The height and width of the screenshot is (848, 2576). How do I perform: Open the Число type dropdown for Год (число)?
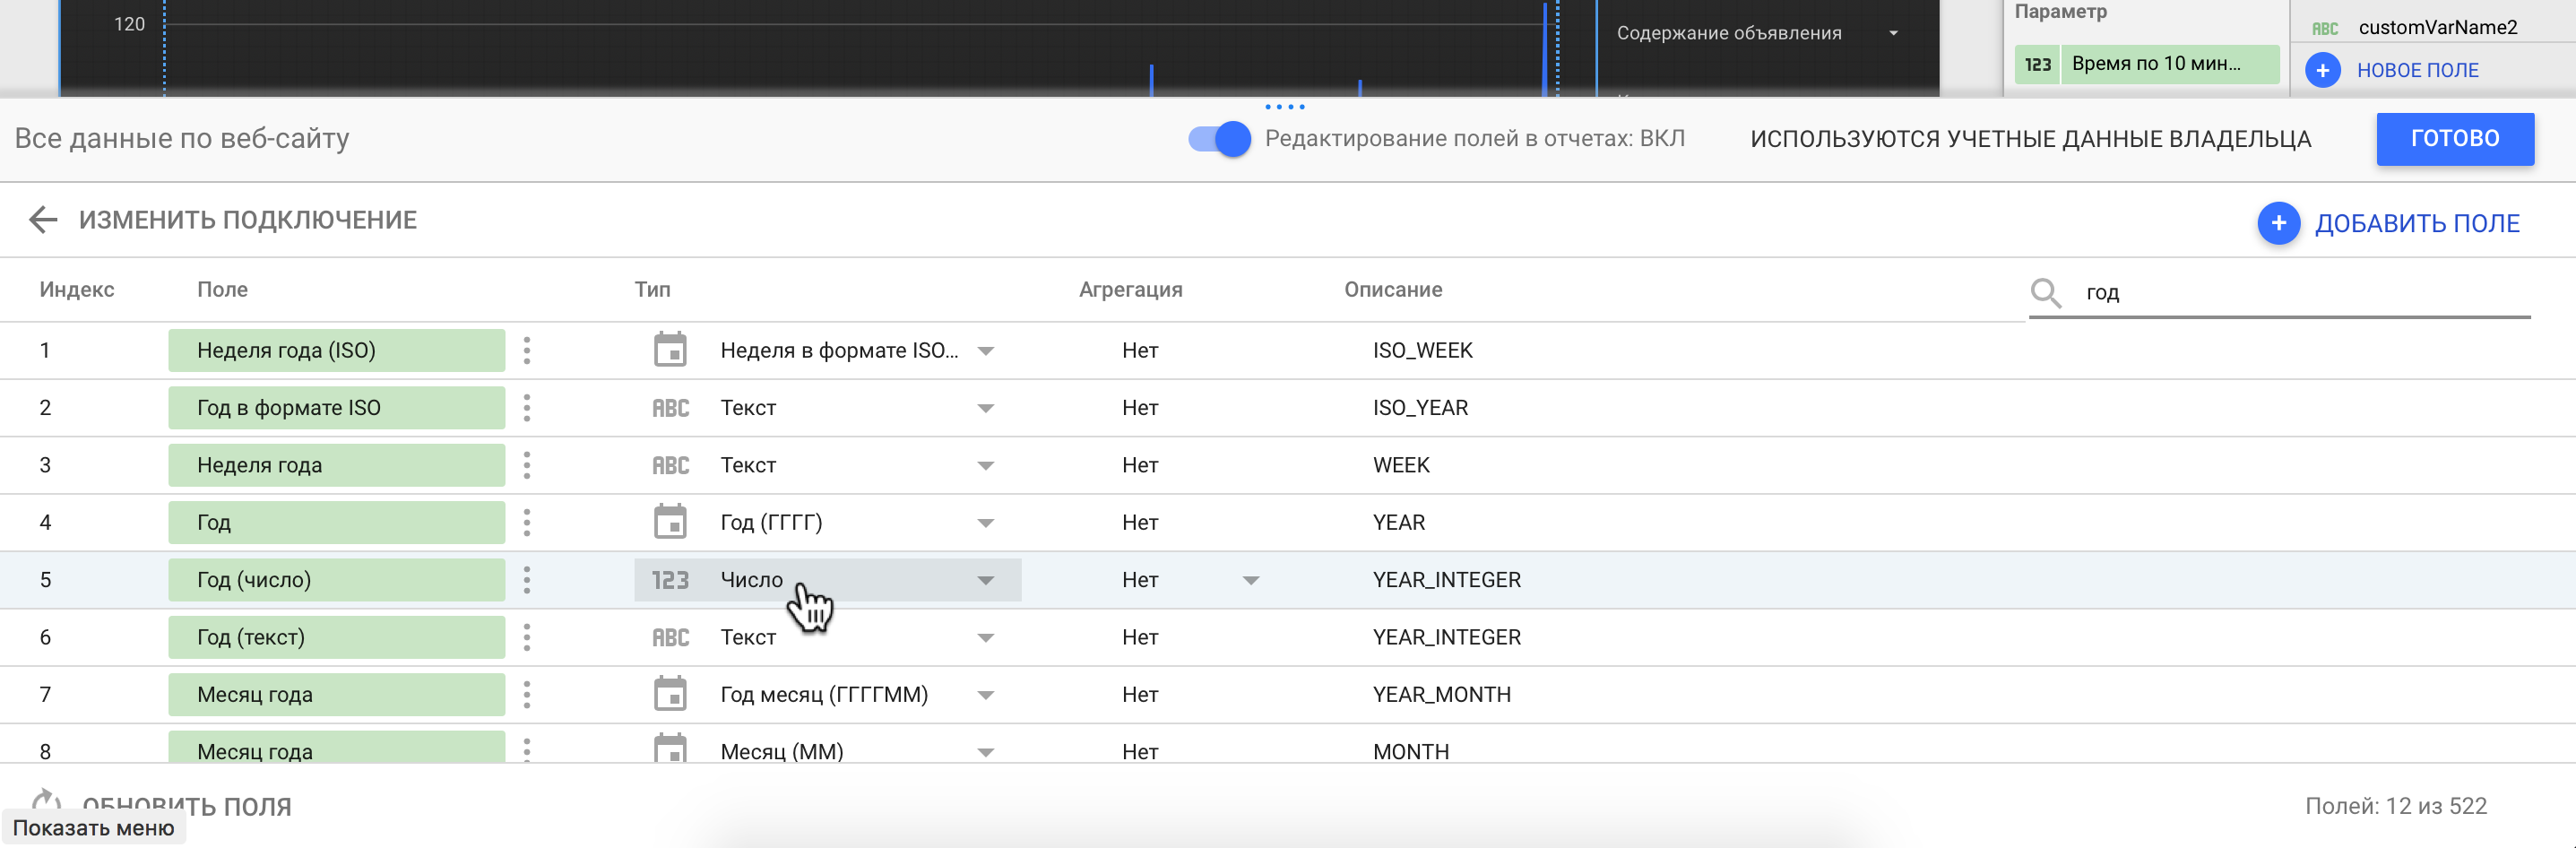point(985,580)
